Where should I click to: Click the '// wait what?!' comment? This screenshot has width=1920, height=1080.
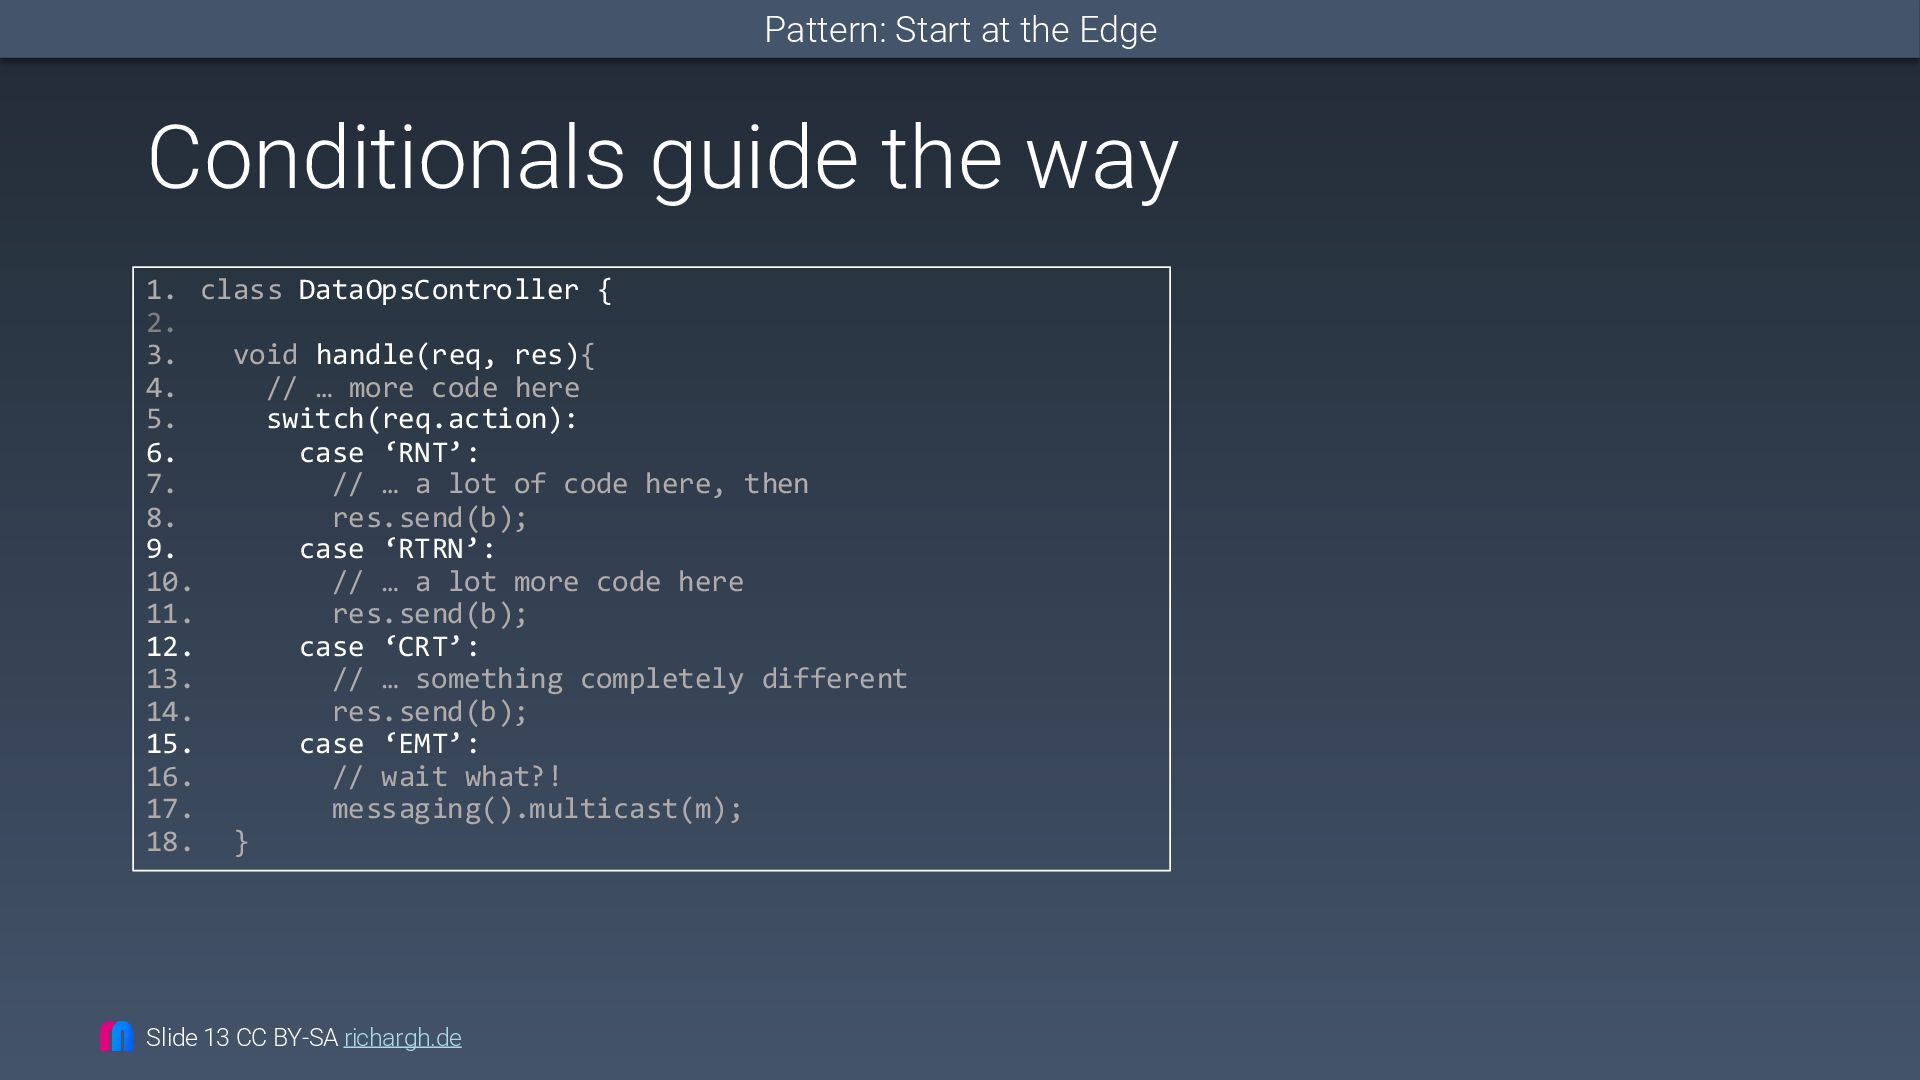(x=447, y=777)
